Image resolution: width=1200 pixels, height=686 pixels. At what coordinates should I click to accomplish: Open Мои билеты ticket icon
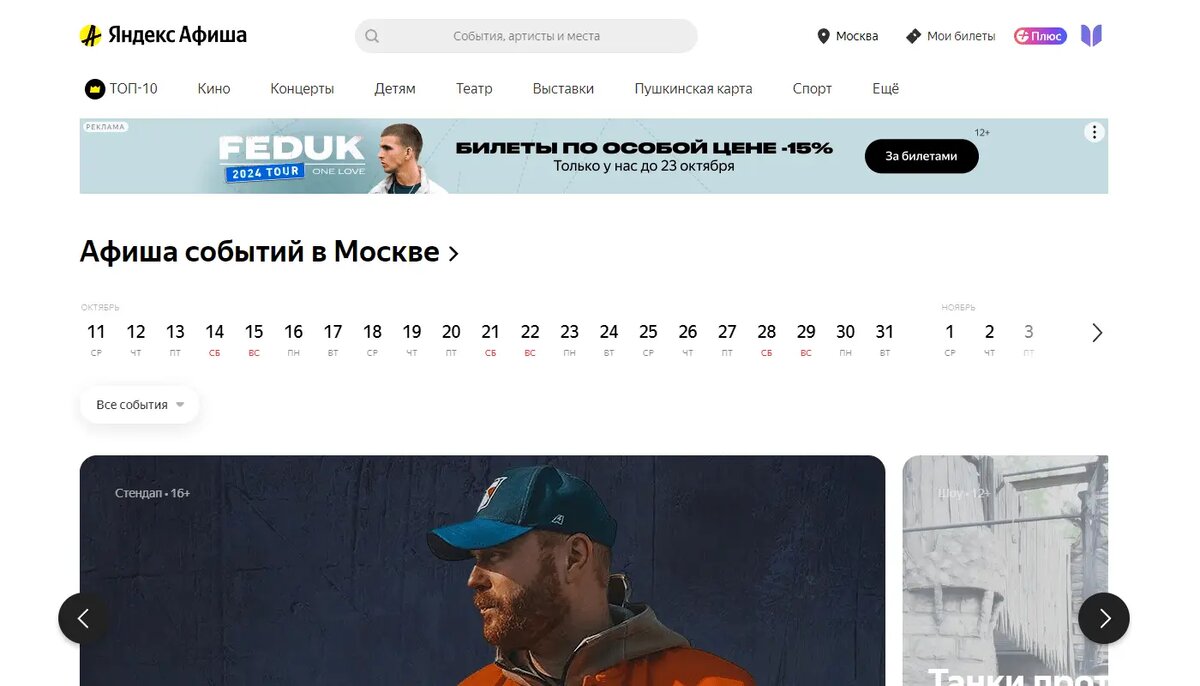pos(913,36)
